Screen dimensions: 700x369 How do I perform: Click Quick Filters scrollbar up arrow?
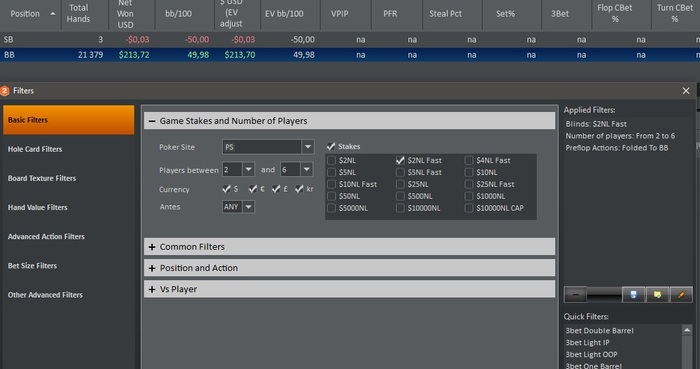[687, 331]
